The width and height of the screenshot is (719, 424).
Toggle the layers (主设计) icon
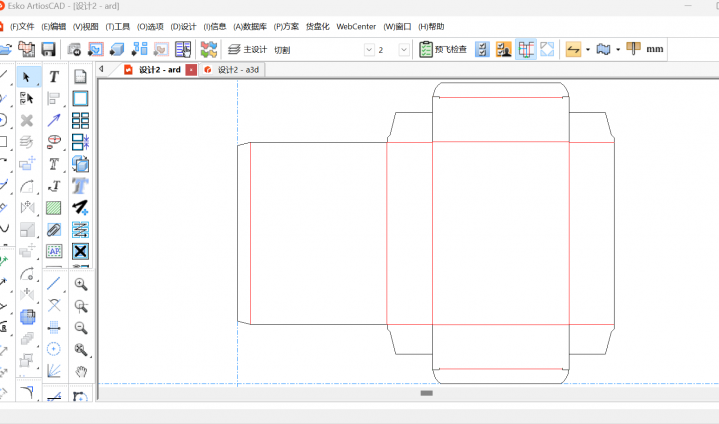pos(233,49)
